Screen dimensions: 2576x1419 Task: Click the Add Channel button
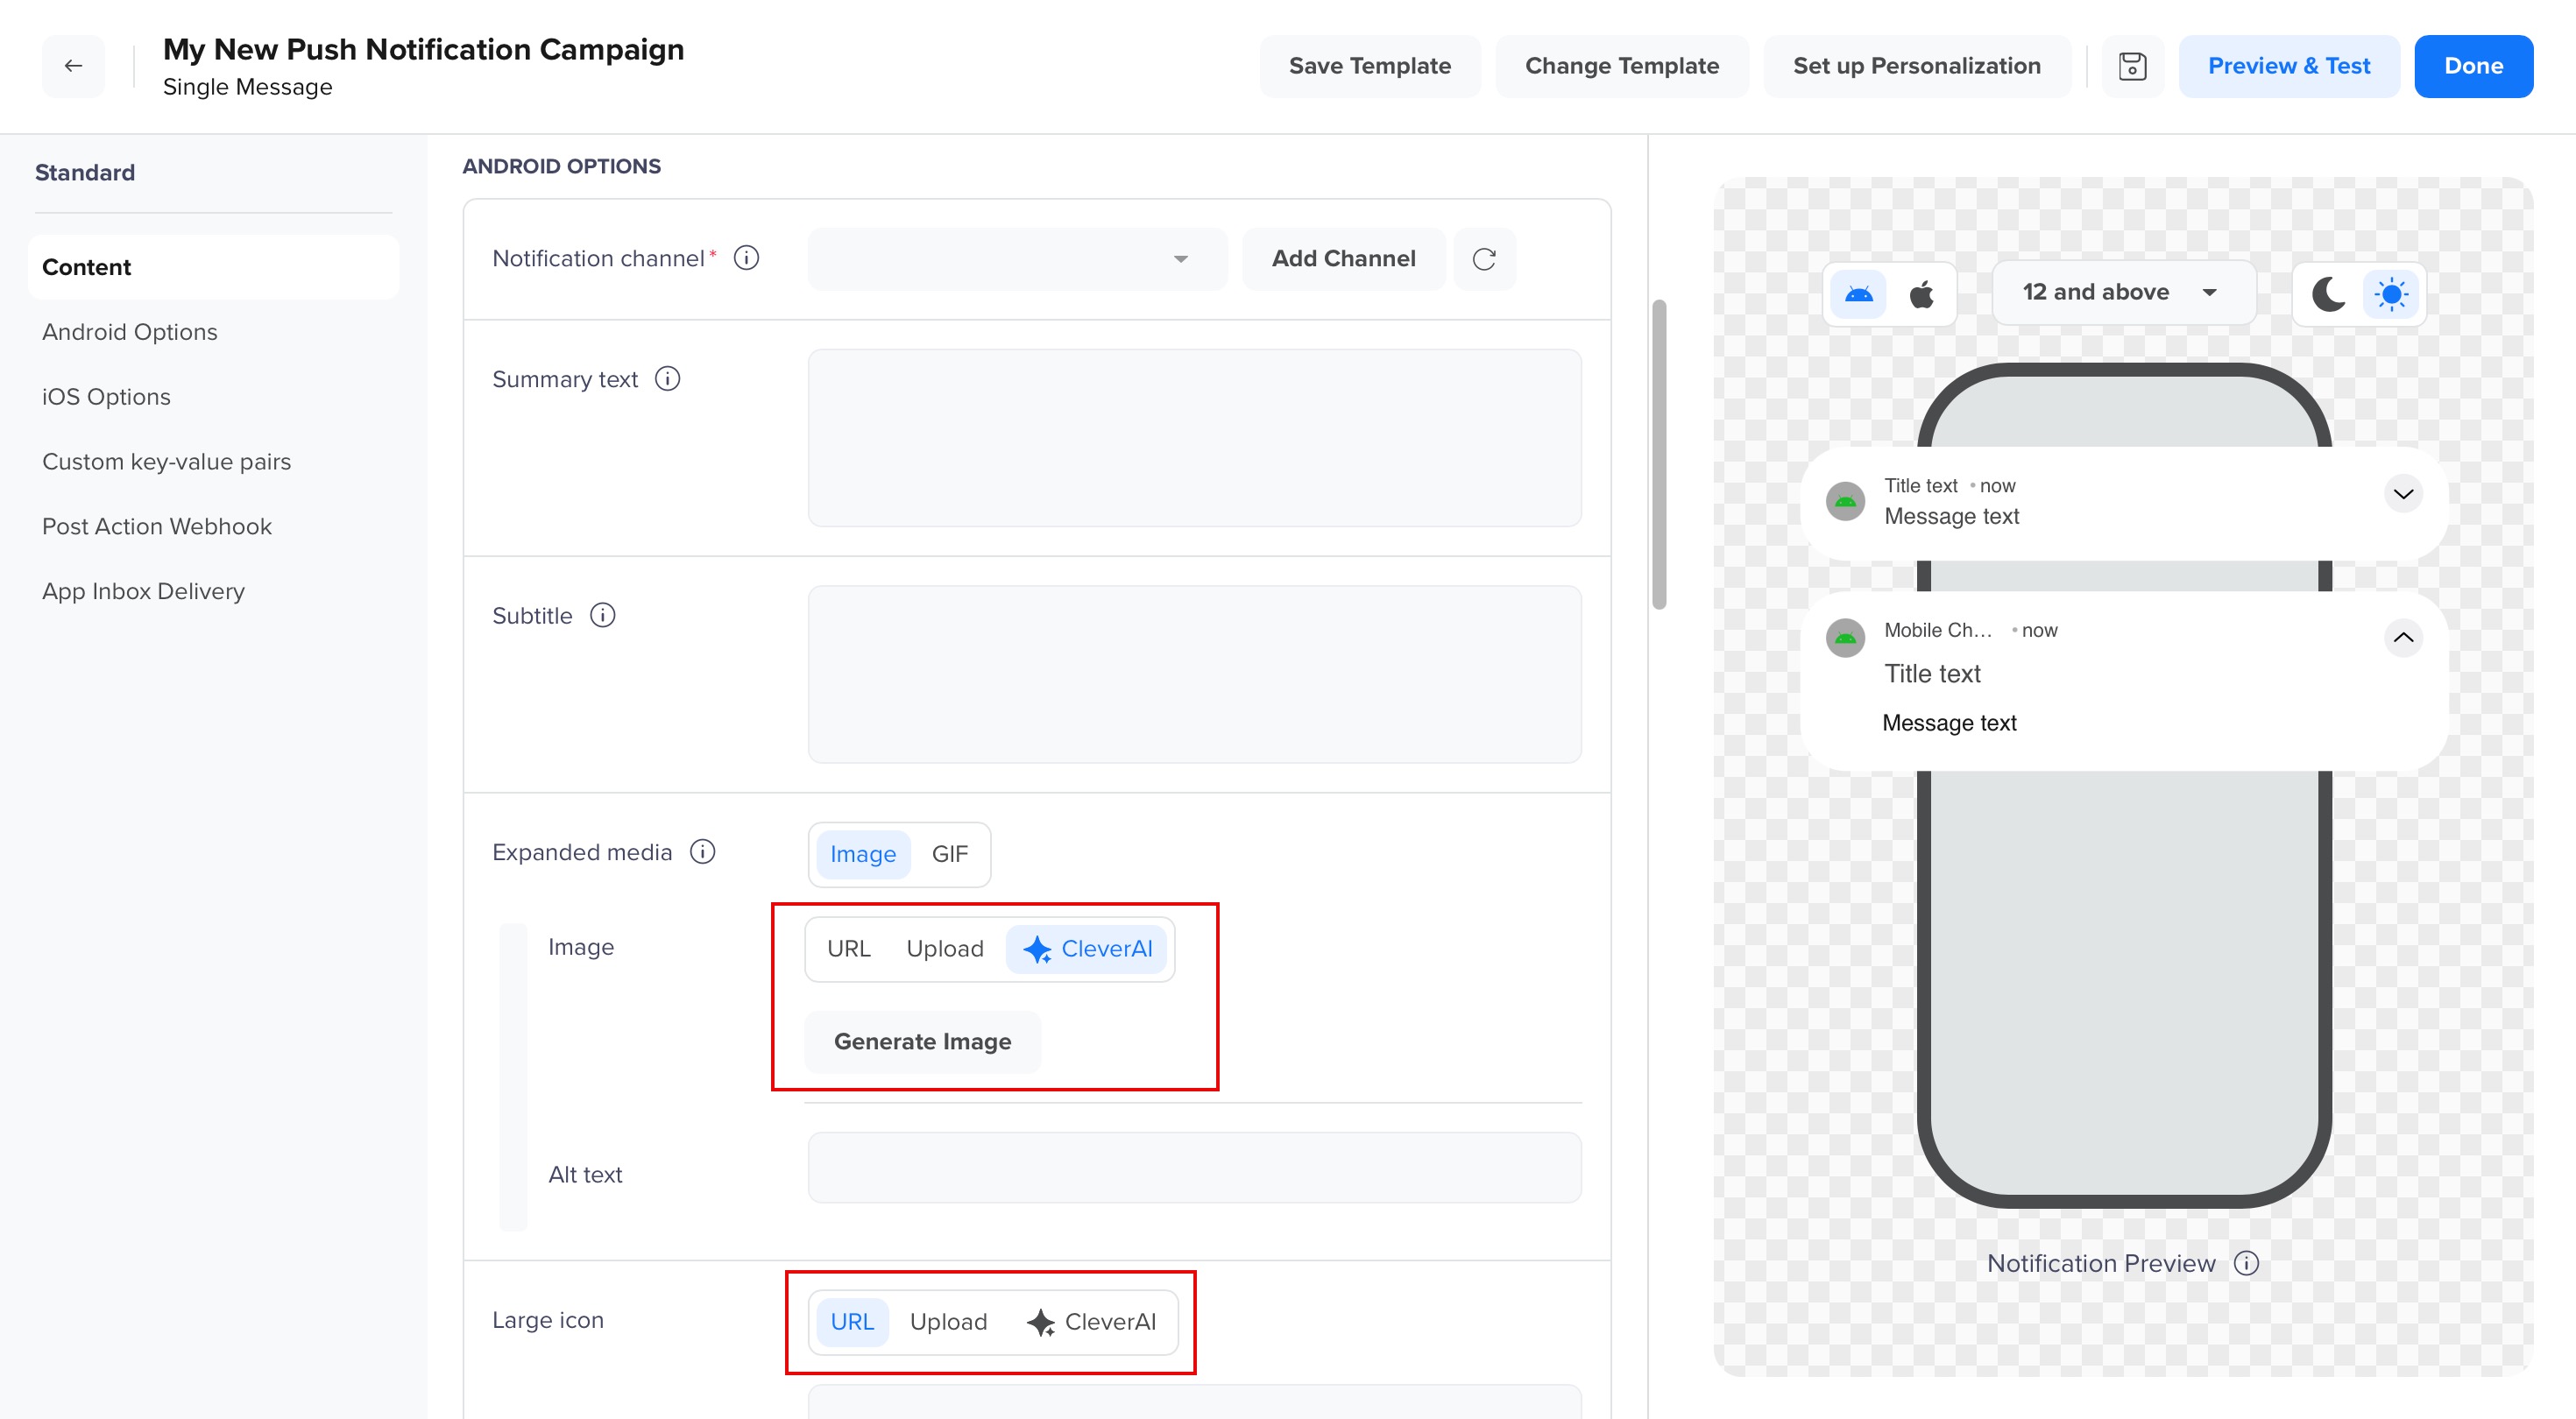click(x=1344, y=259)
